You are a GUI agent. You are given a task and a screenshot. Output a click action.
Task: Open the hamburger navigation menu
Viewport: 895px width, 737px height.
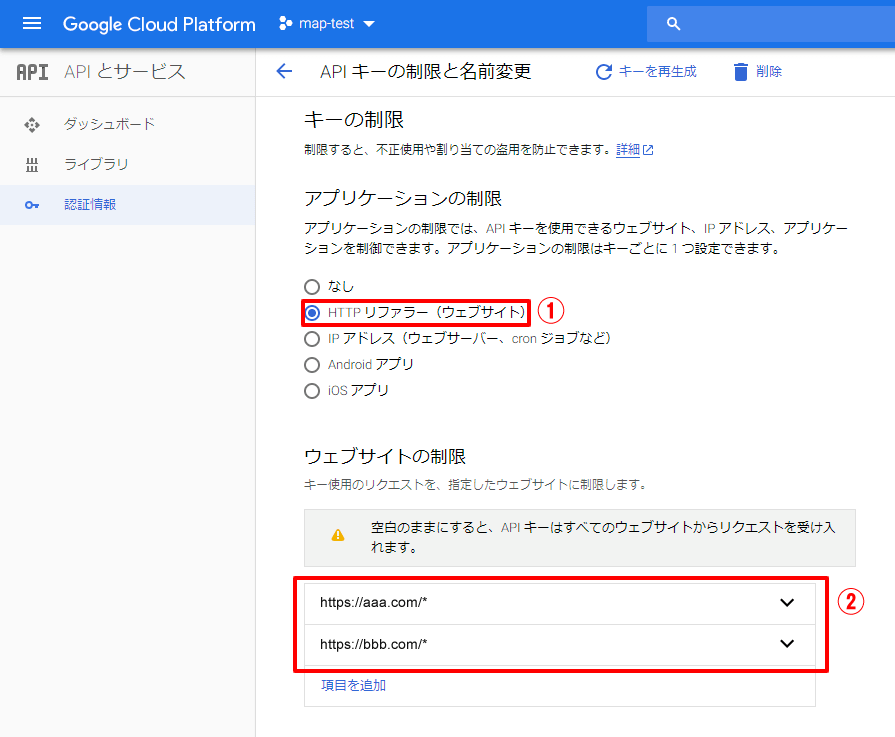[x=32, y=24]
